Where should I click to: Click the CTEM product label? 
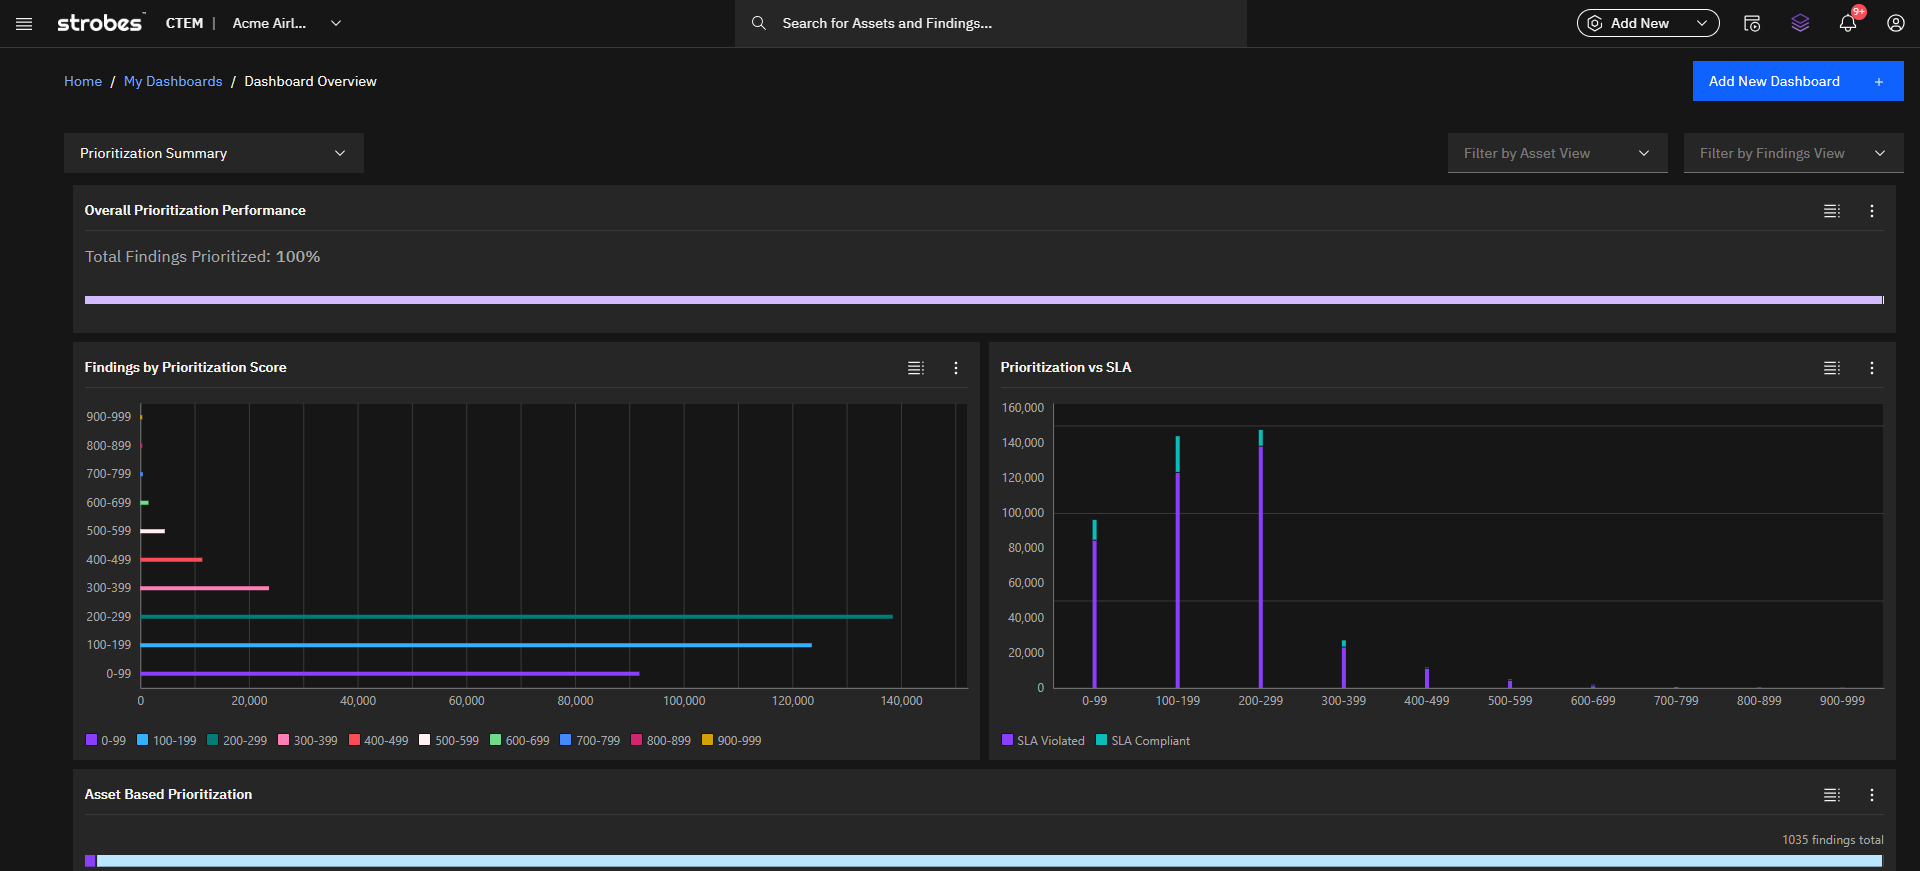[184, 23]
